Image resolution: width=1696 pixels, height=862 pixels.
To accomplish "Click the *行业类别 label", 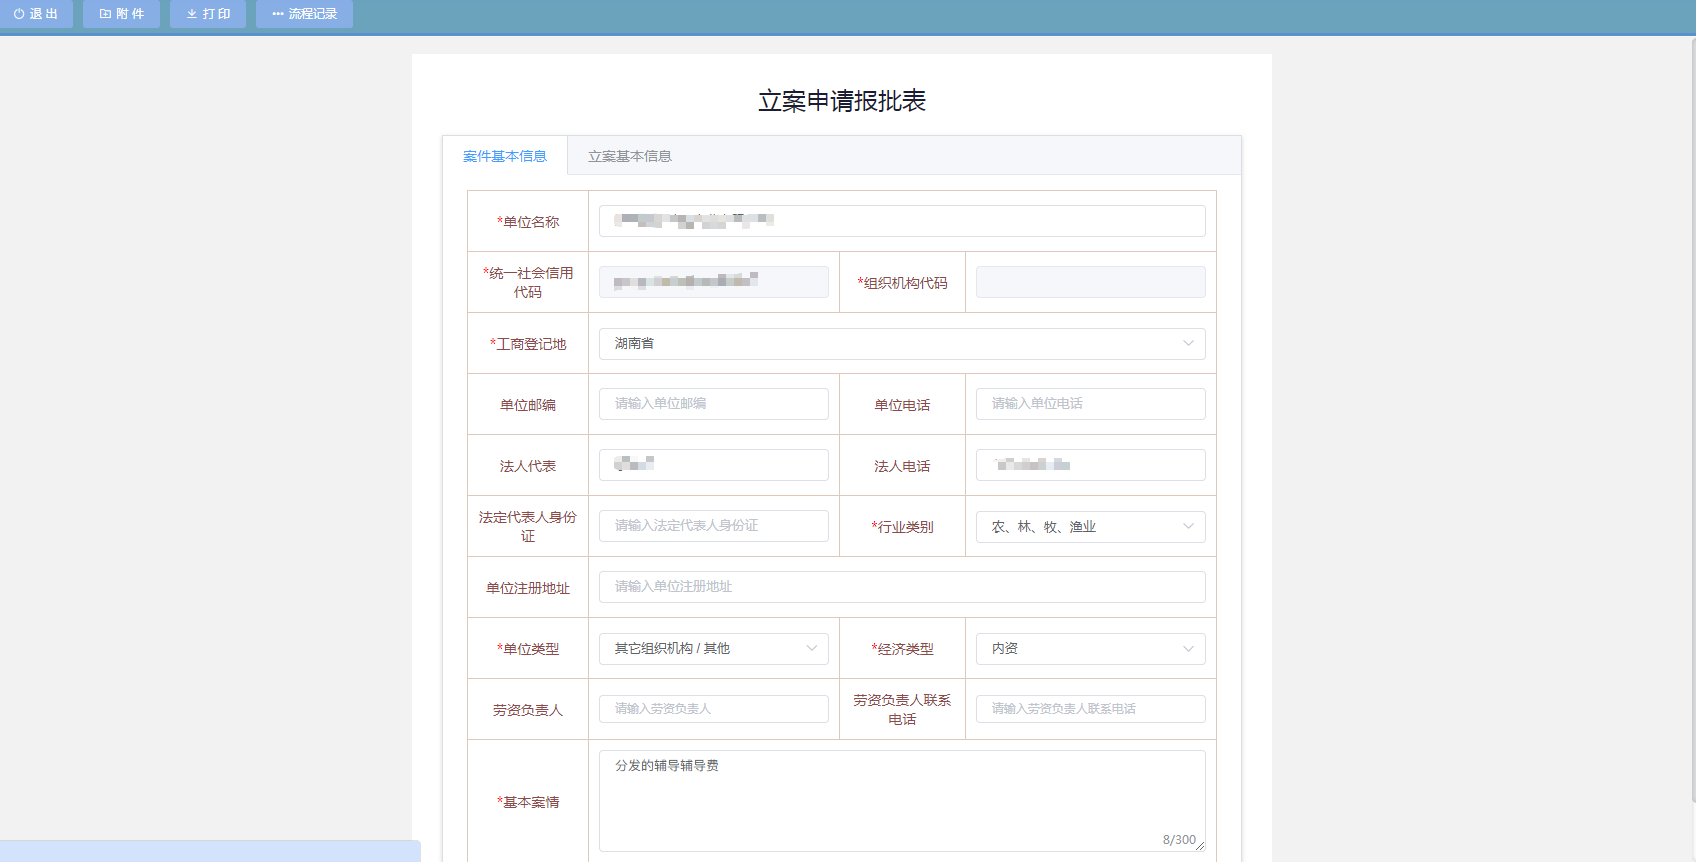I will pyautogui.click(x=902, y=527).
